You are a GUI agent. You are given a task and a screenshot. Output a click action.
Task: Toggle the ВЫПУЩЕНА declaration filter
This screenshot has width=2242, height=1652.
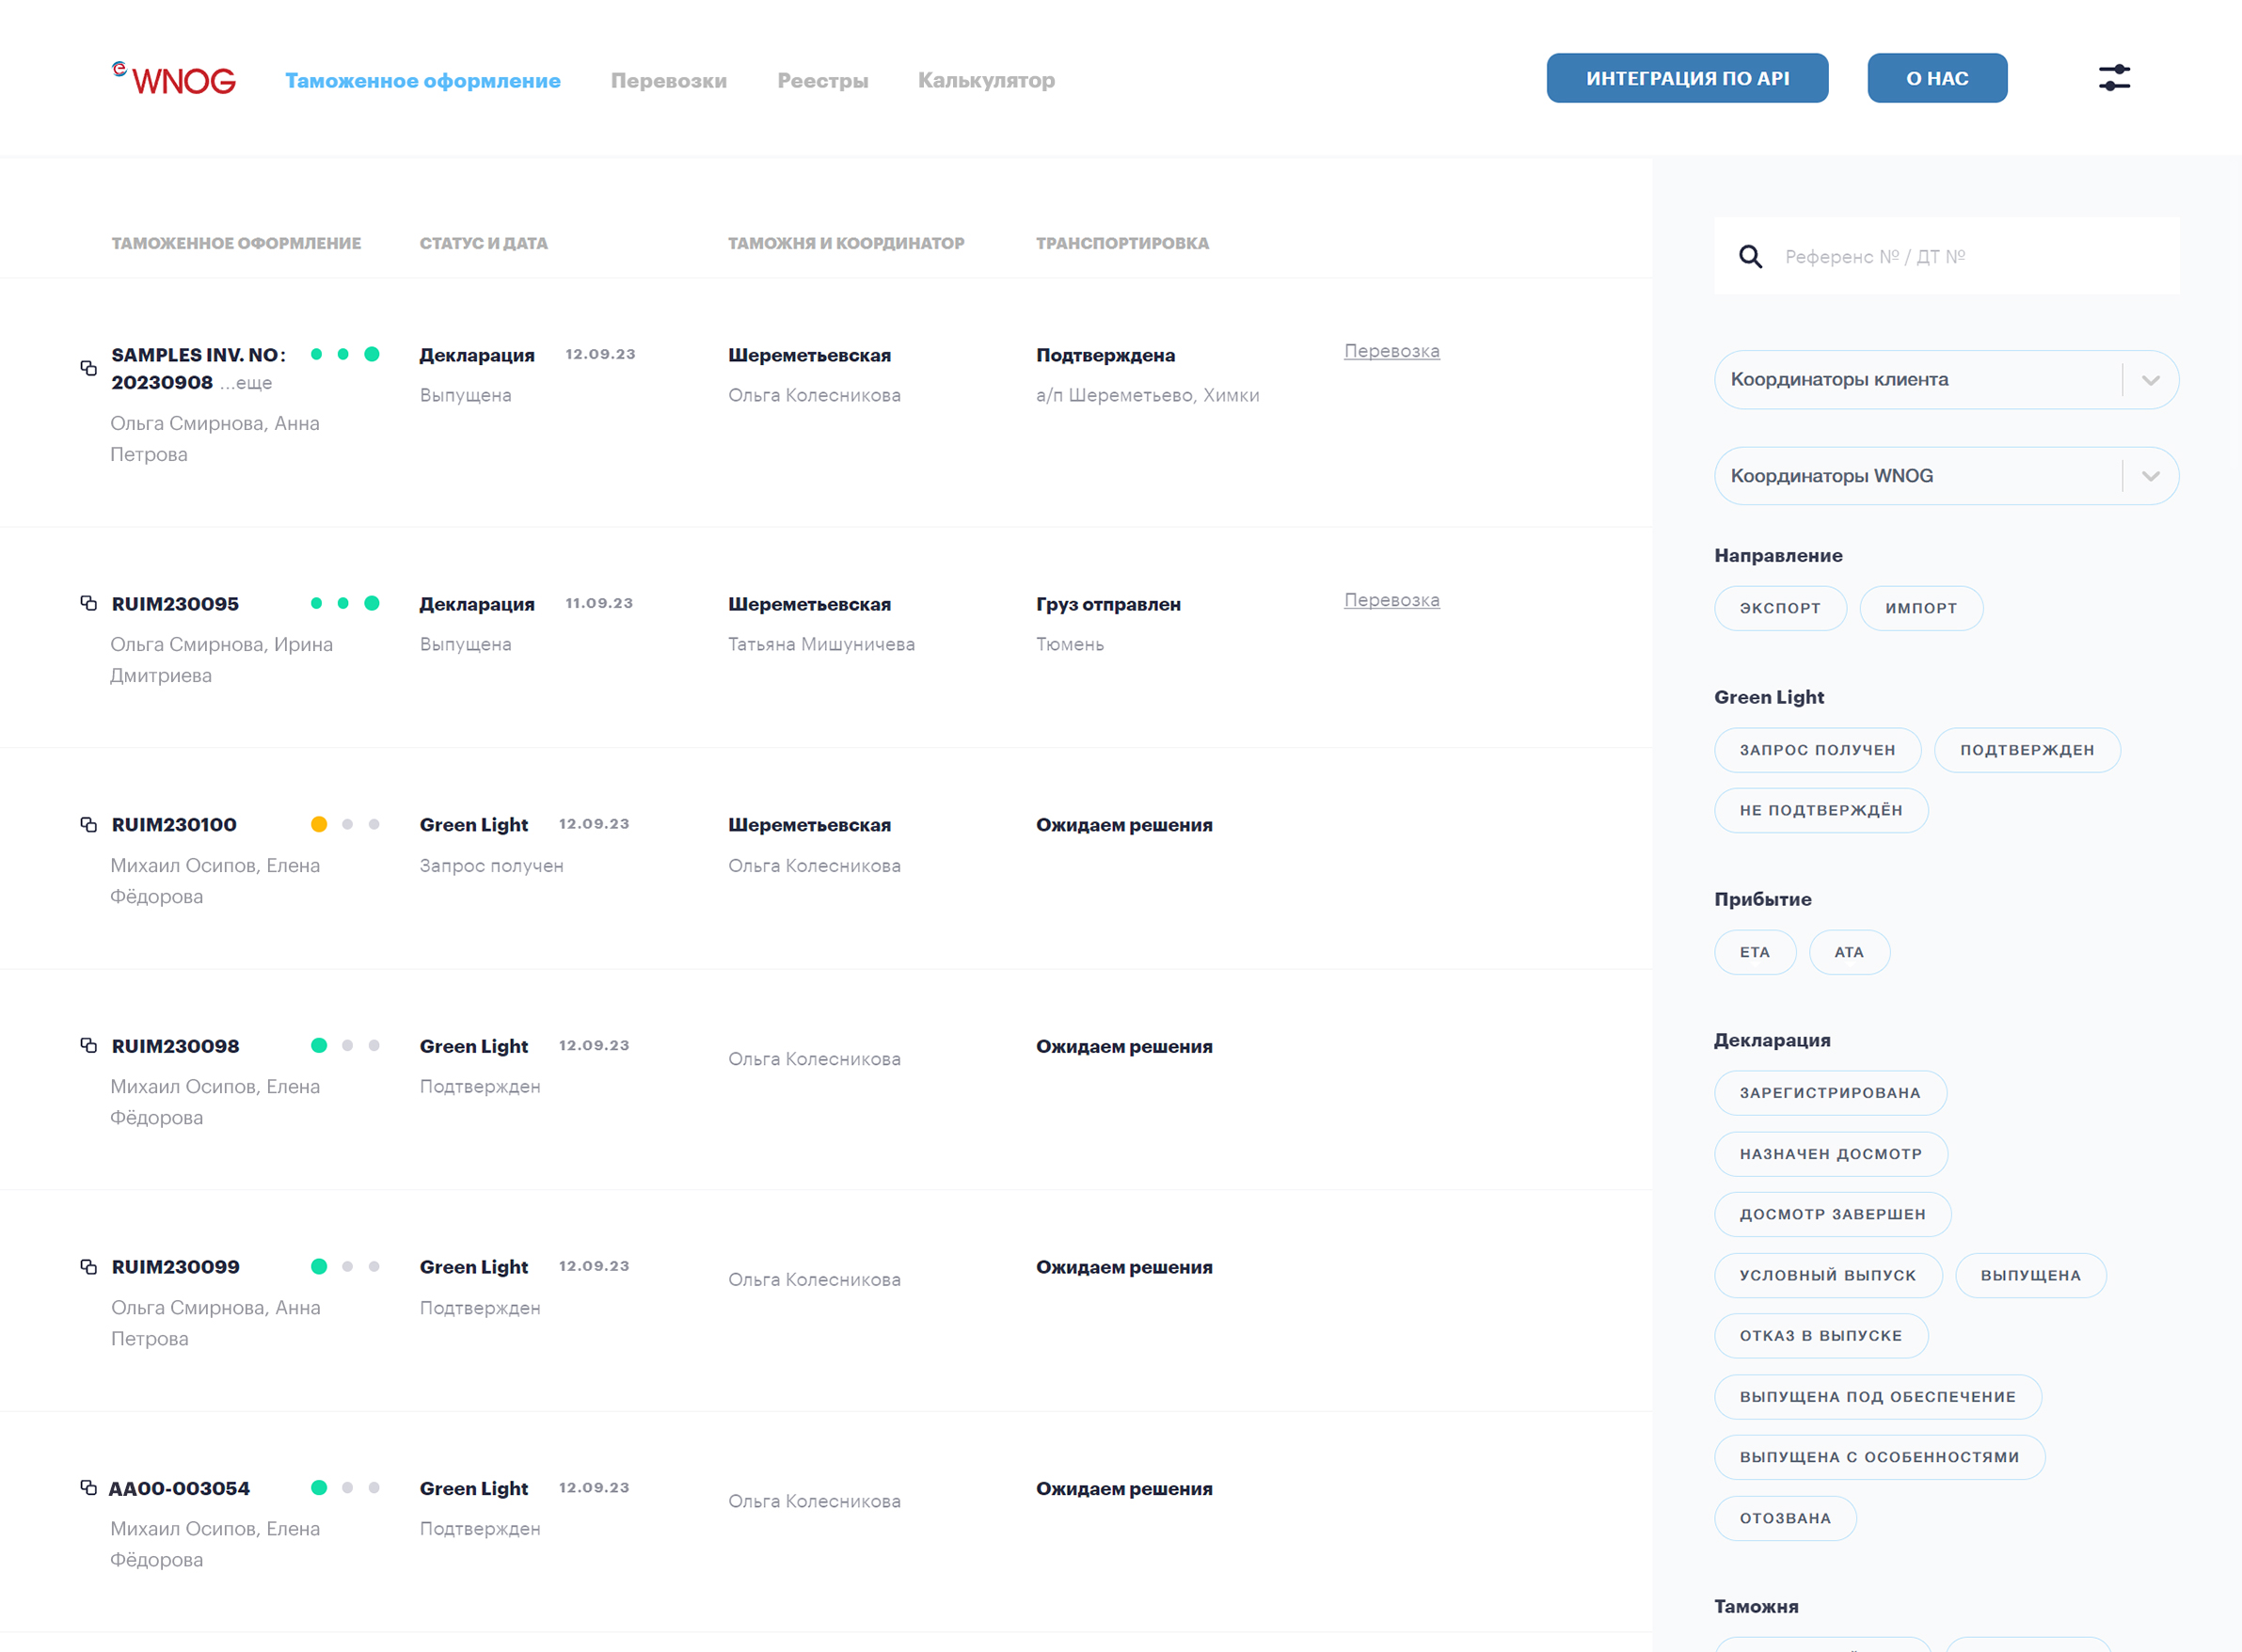(x=2029, y=1275)
